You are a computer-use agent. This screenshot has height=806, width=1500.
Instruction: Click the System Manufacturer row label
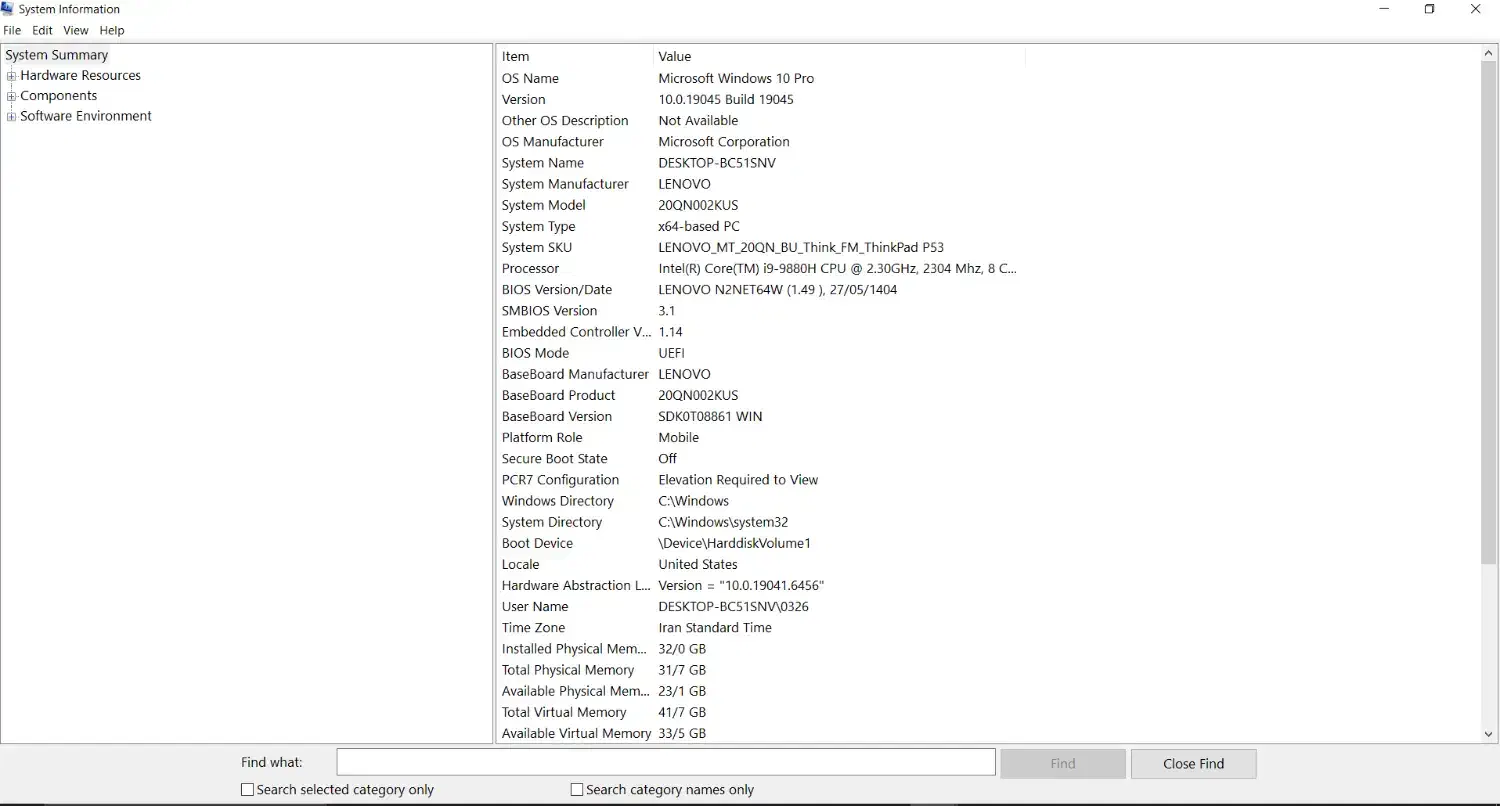[565, 184]
